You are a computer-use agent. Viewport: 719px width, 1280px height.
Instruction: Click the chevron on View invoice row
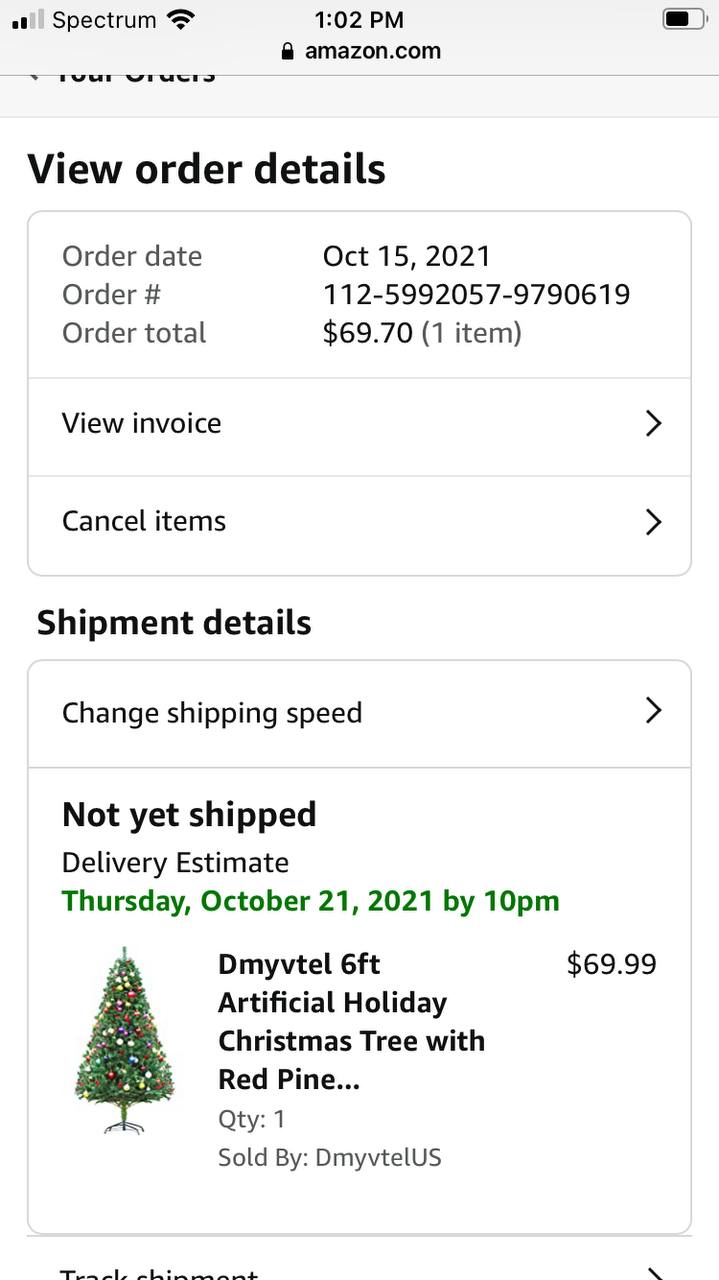[x=653, y=424]
